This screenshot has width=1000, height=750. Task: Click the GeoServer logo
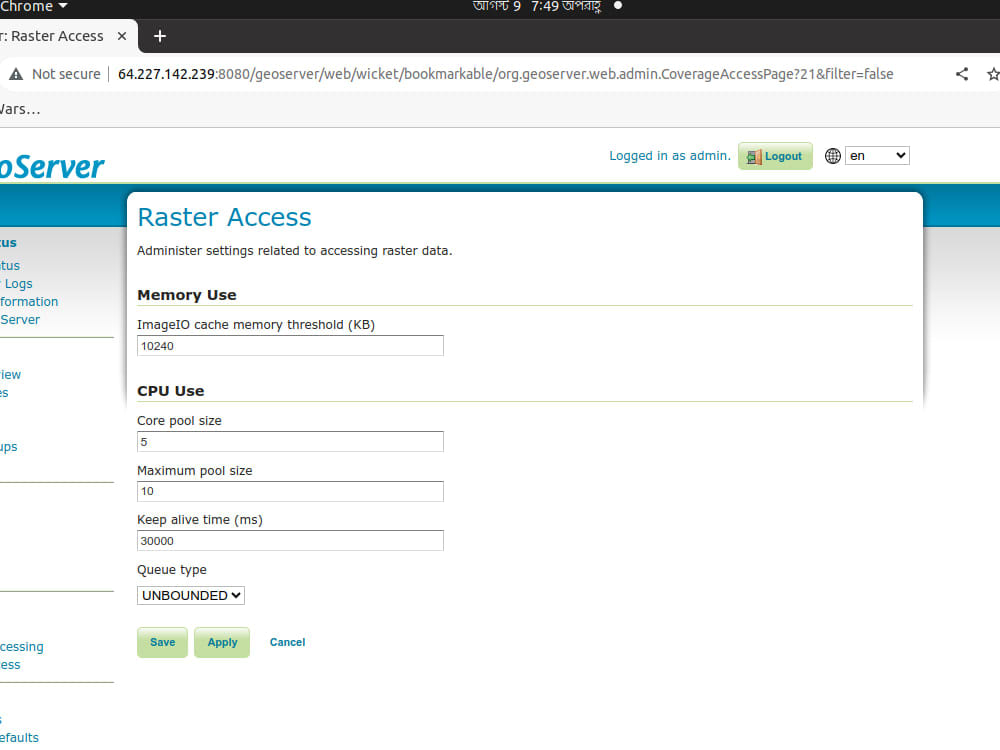click(52, 167)
